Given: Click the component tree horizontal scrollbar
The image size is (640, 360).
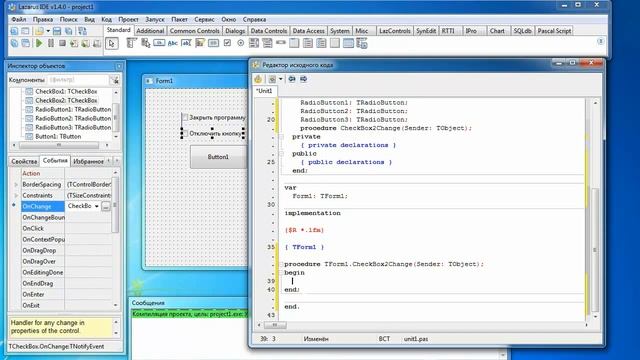Looking at the screenshot, I should (x=60, y=145).
